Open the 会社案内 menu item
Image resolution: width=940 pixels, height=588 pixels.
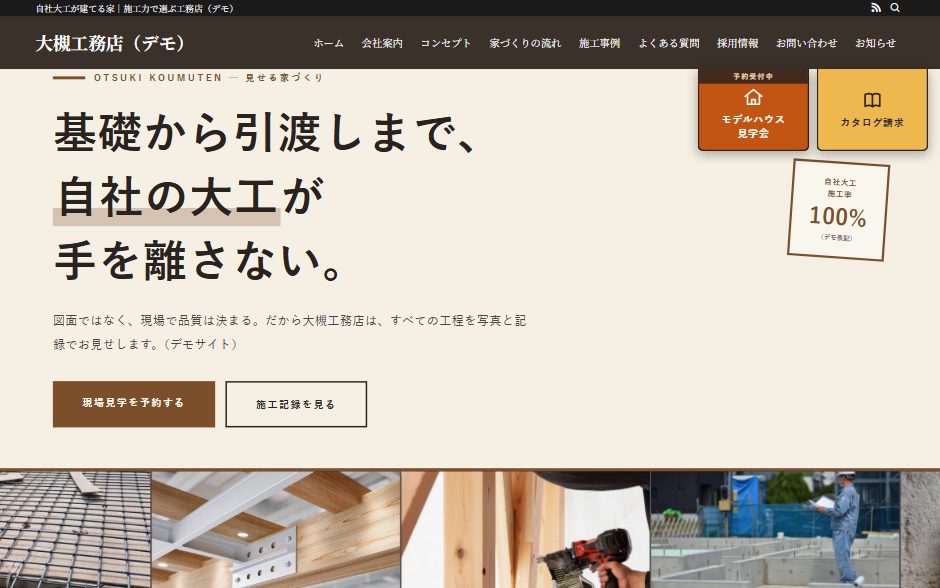click(382, 43)
